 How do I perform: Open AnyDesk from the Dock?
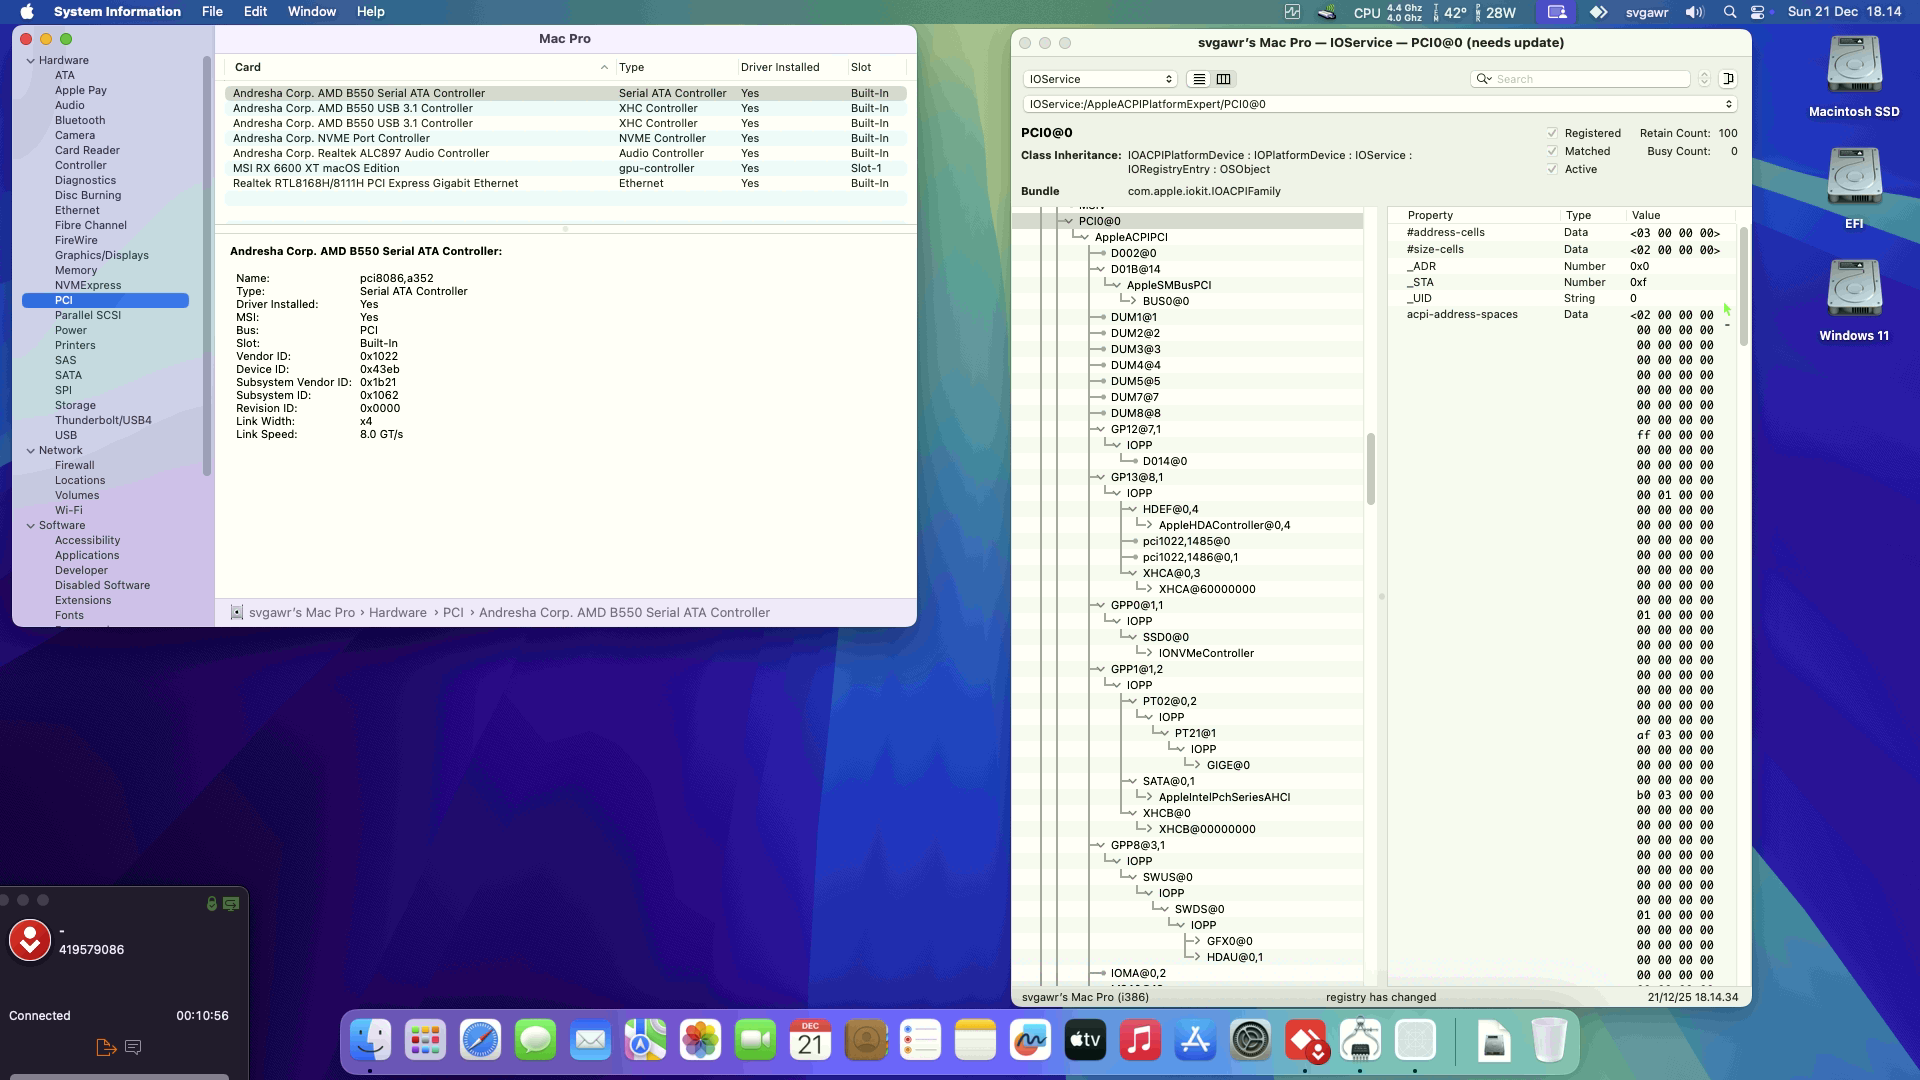tap(1305, 1041)
